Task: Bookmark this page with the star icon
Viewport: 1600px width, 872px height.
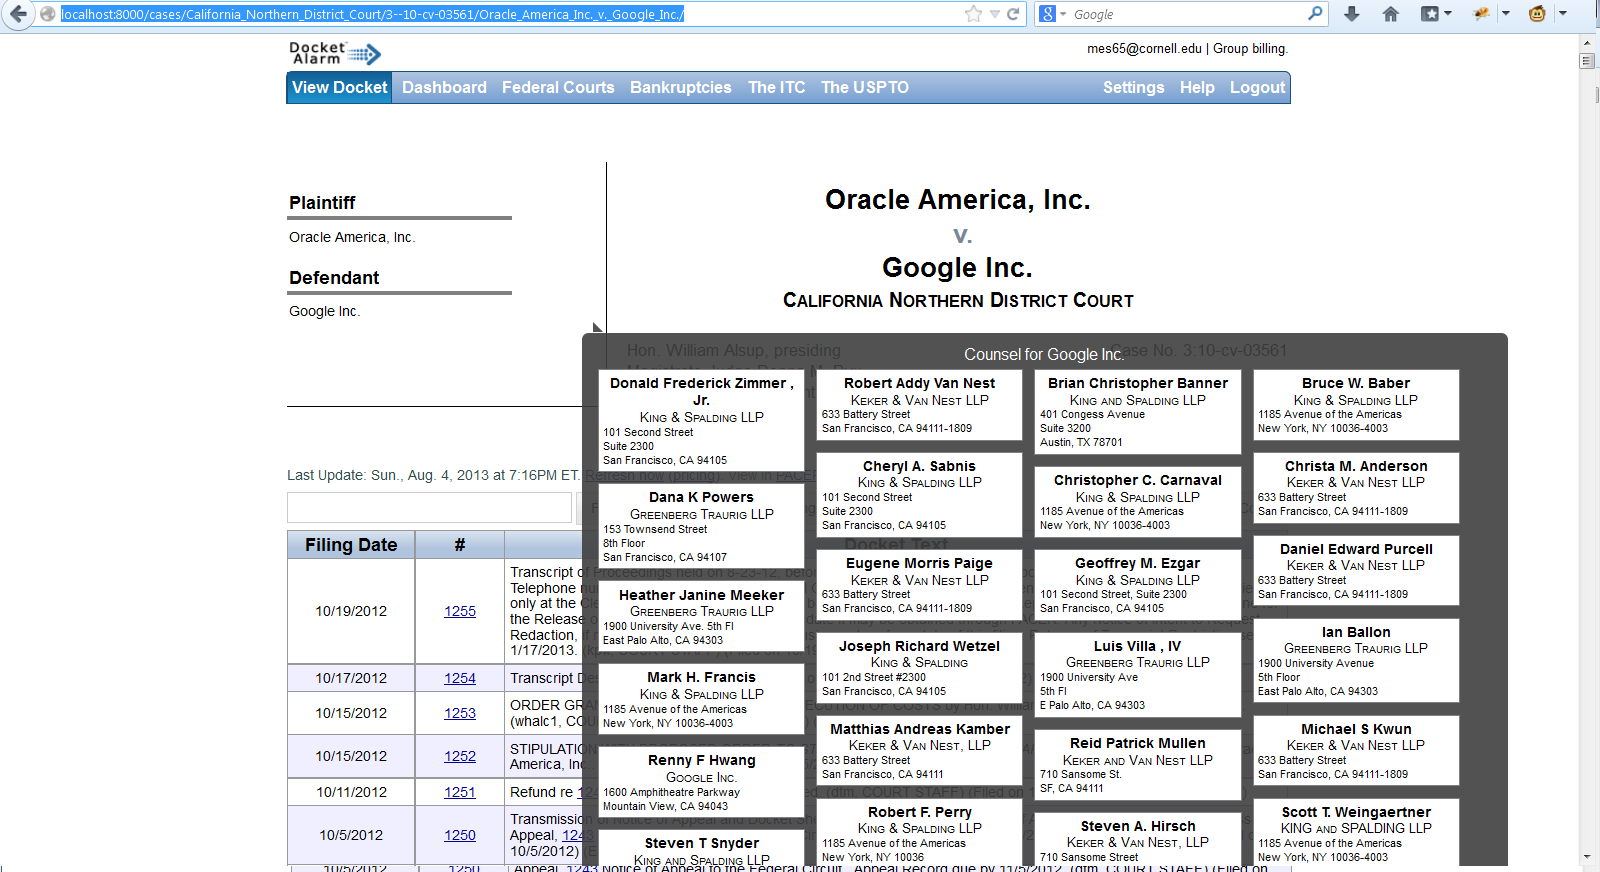Action: (x=973, y=14)
